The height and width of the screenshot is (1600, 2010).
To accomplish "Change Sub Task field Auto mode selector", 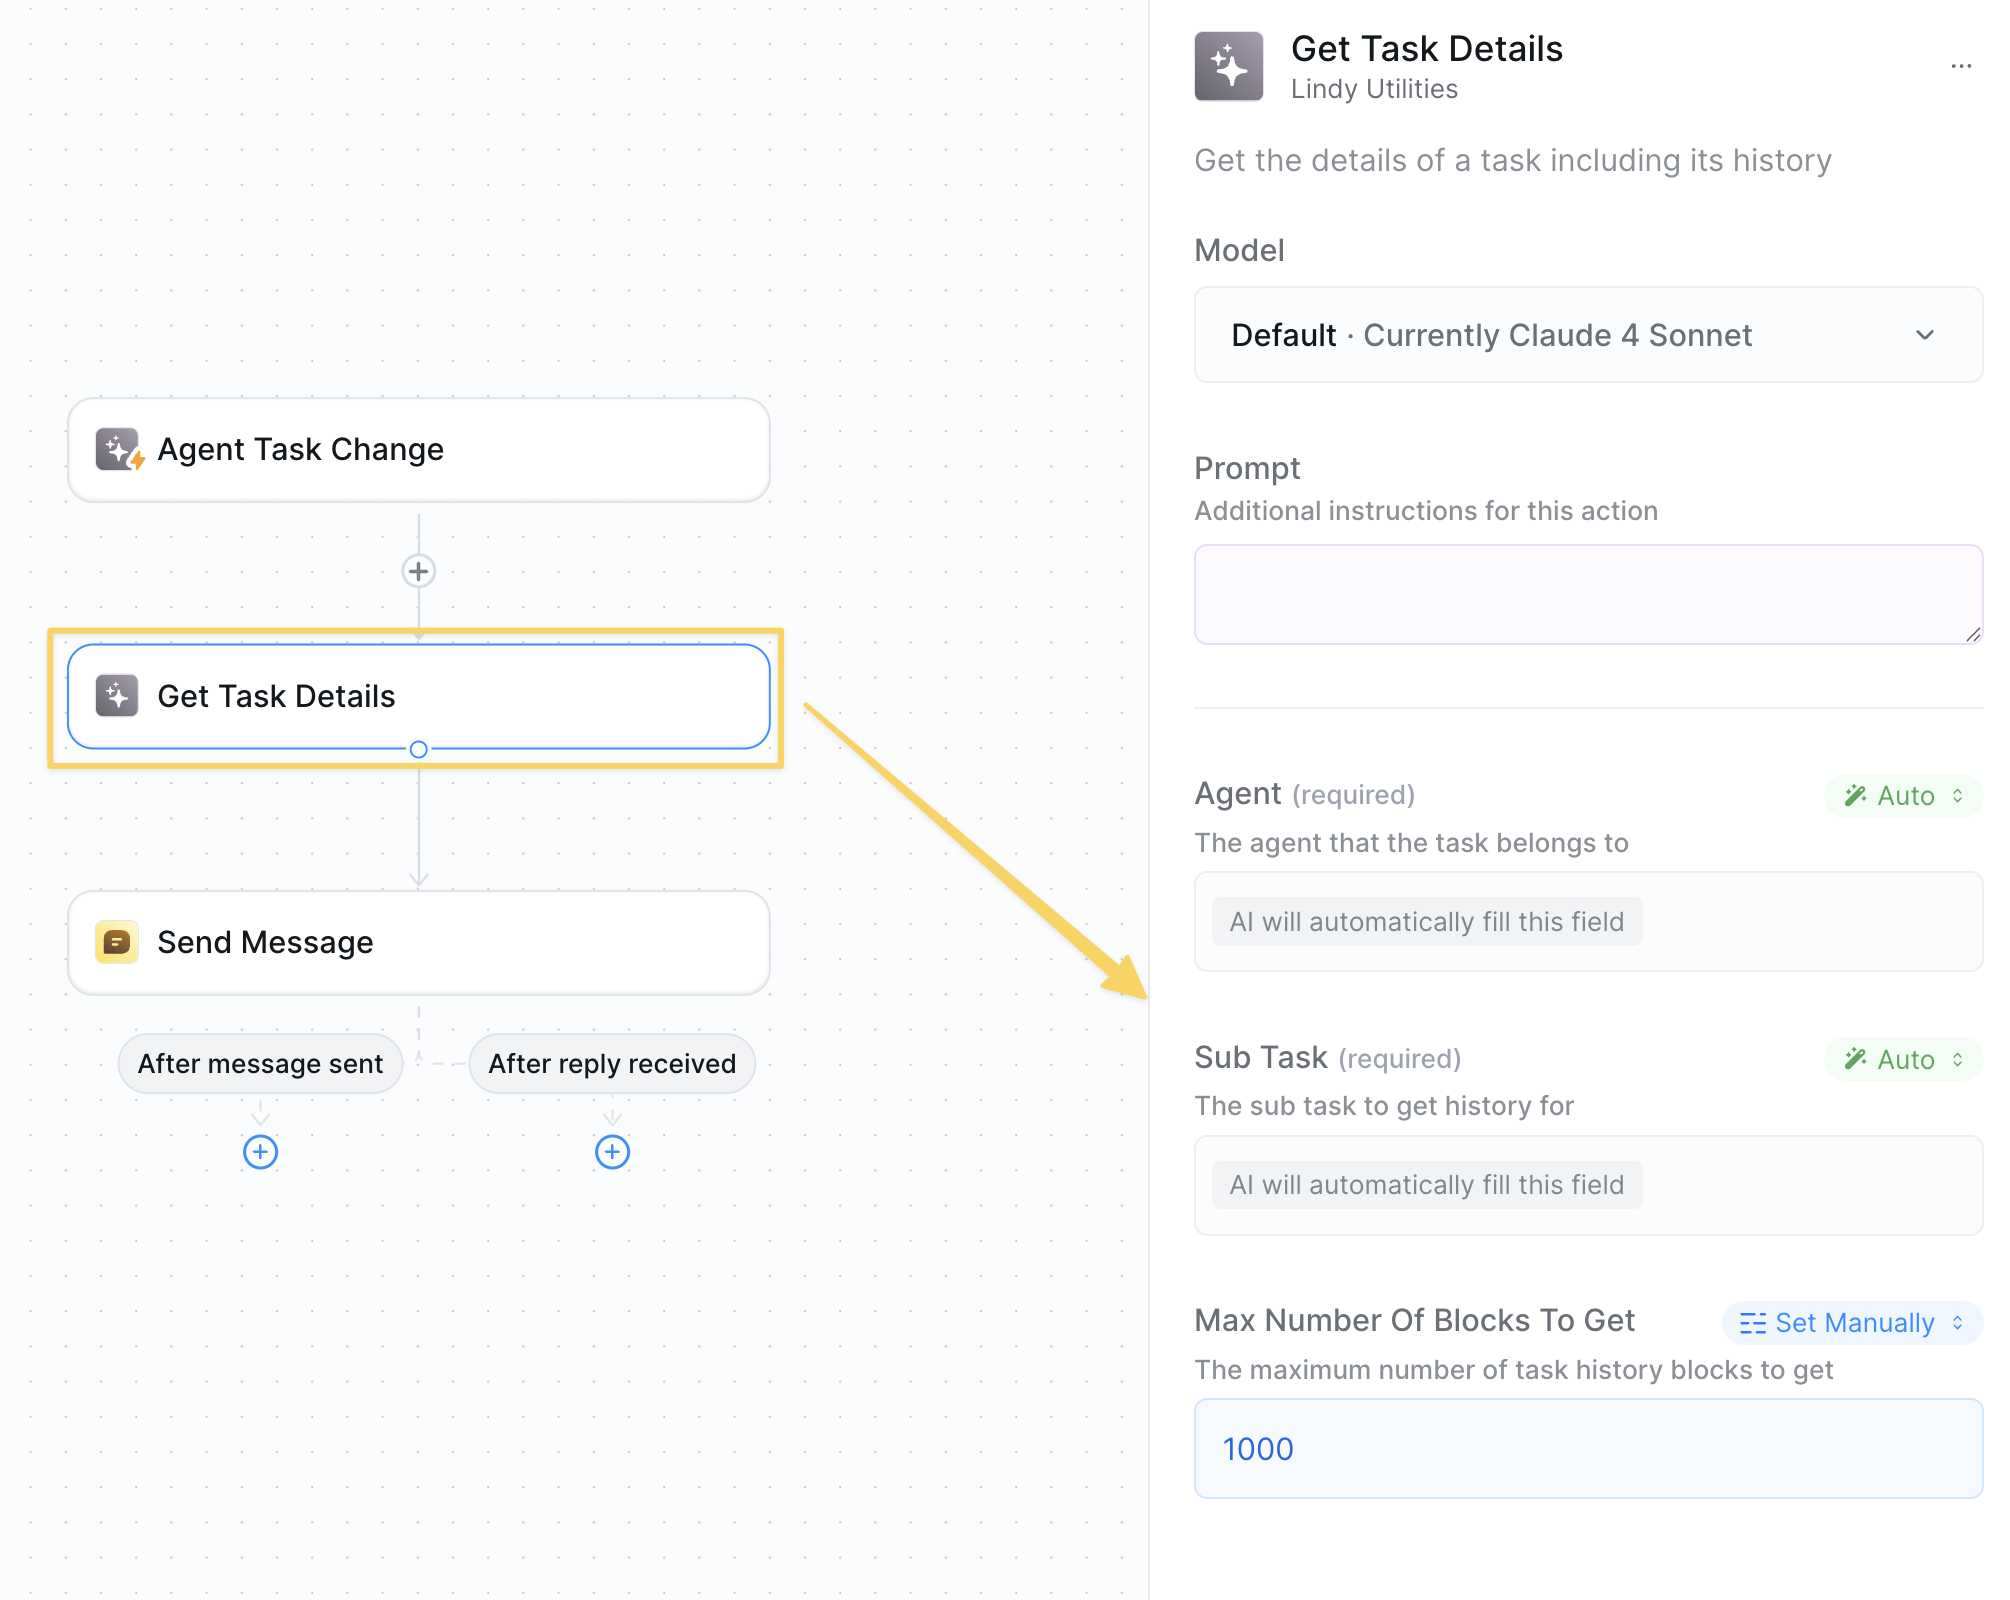I will [x=1903, y=1059].
